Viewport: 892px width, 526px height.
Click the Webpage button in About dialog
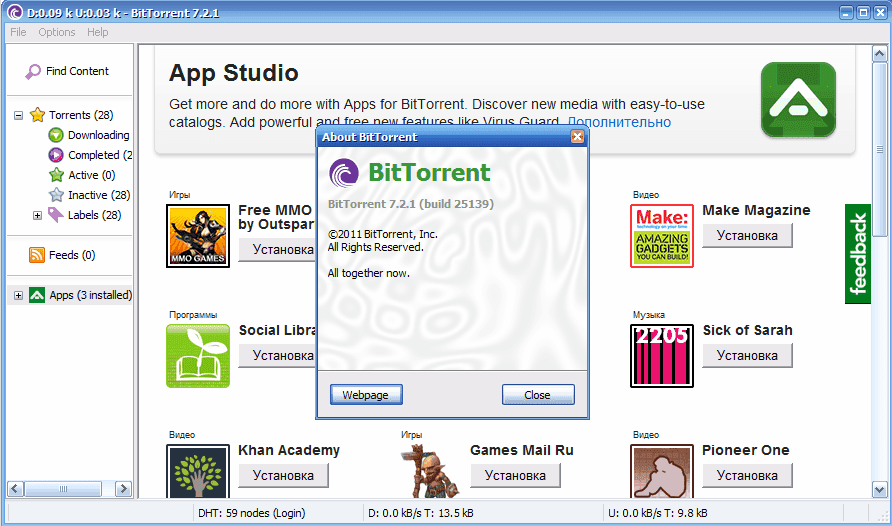[366, 395]
